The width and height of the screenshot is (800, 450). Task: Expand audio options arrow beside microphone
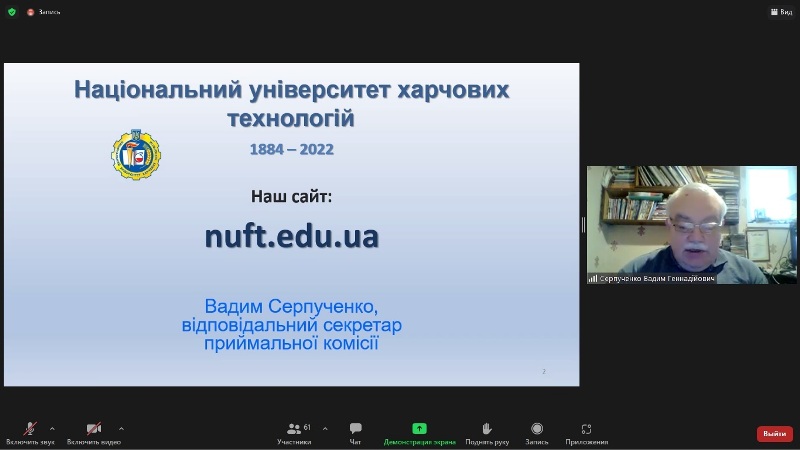tap(52, 429)
